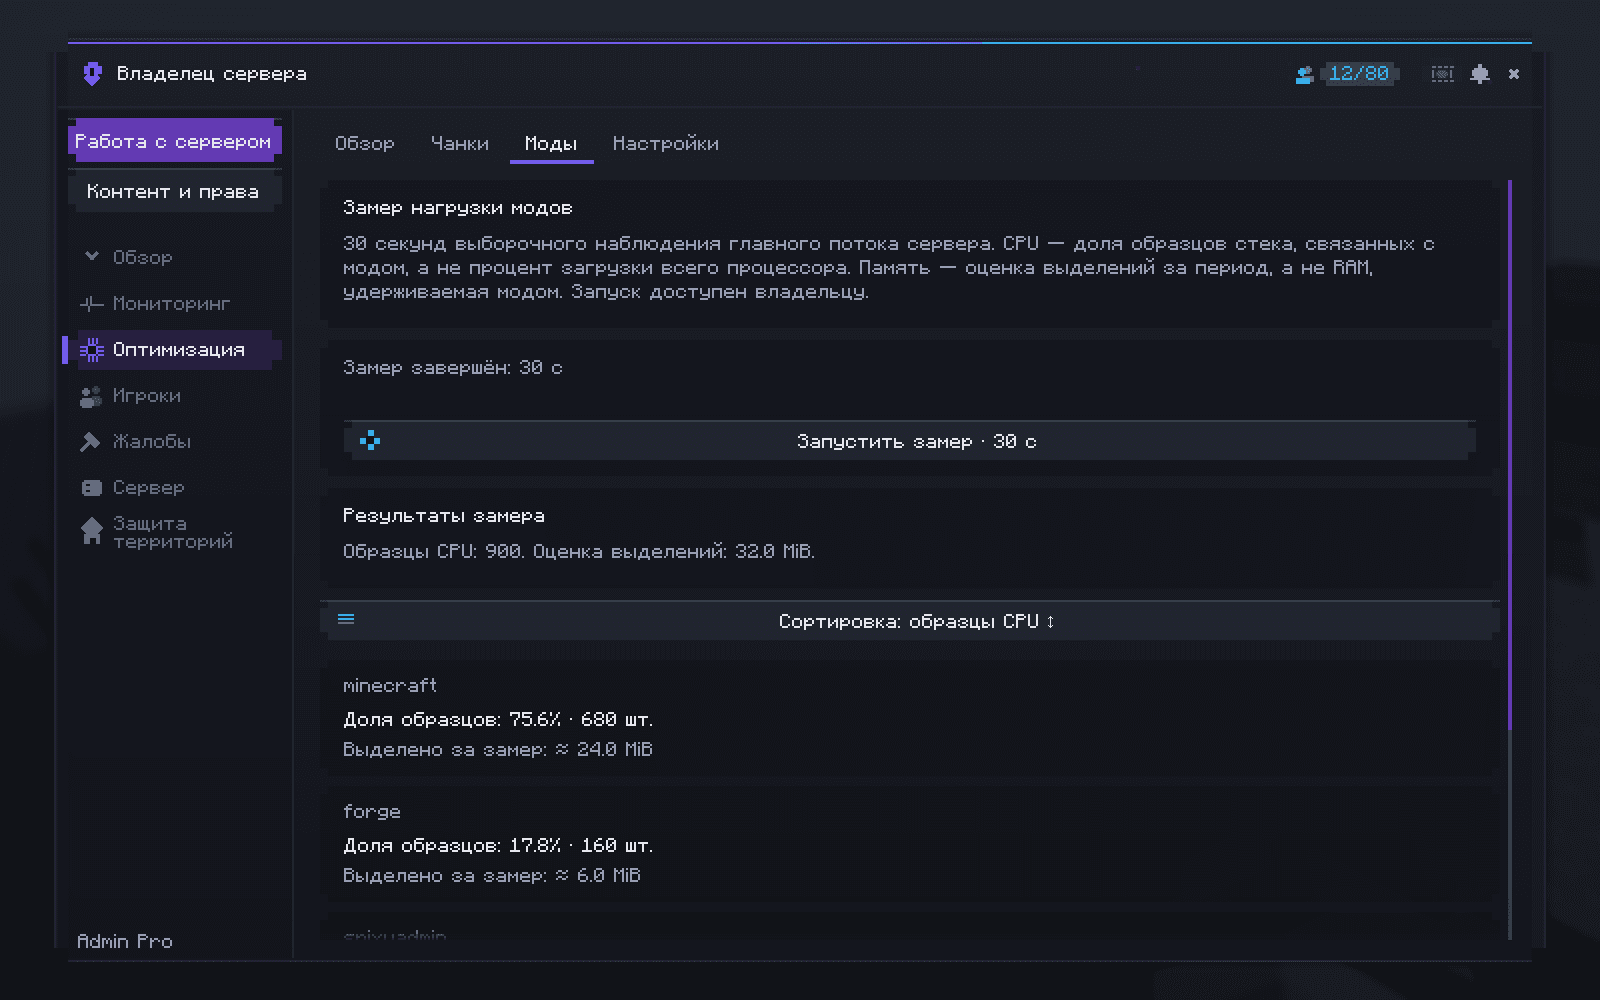1600x1000 pixels.
Task: Click the shield badge beside Владелец сервера
Action: coord(92,74)
